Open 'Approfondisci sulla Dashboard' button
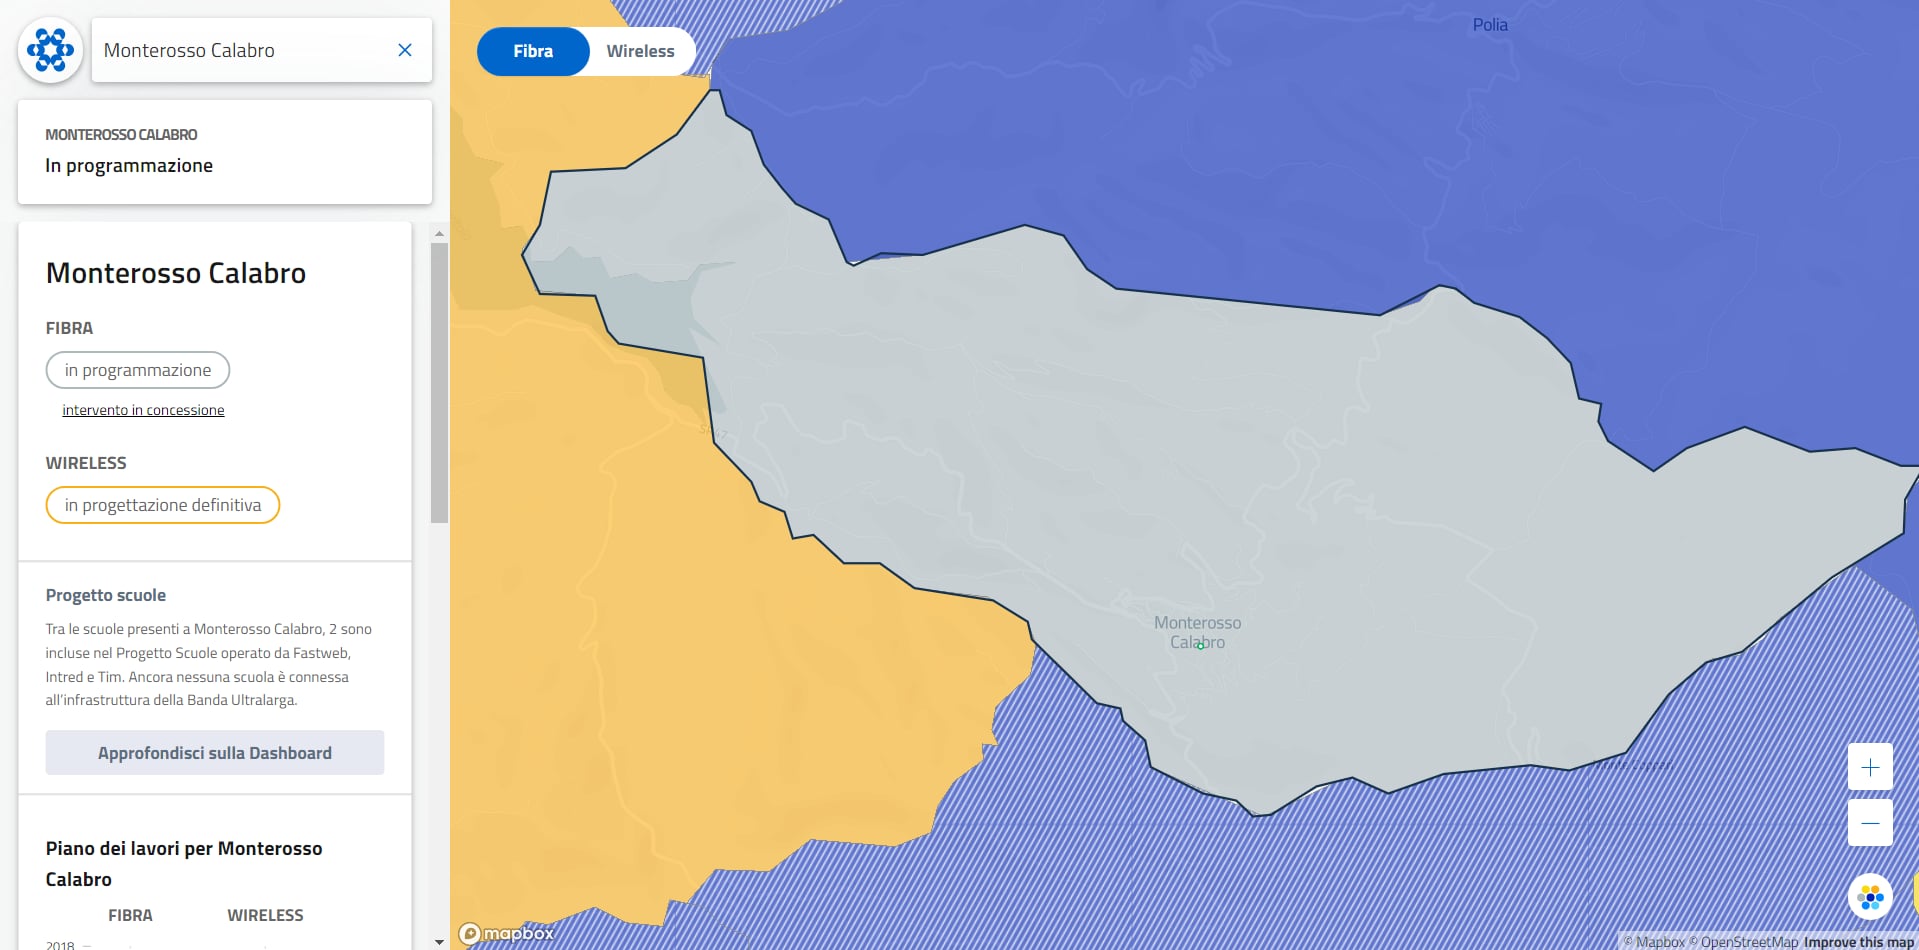The width and height of the screenshot is (1919, 950). pyautogui.click(x=215, y=753)
